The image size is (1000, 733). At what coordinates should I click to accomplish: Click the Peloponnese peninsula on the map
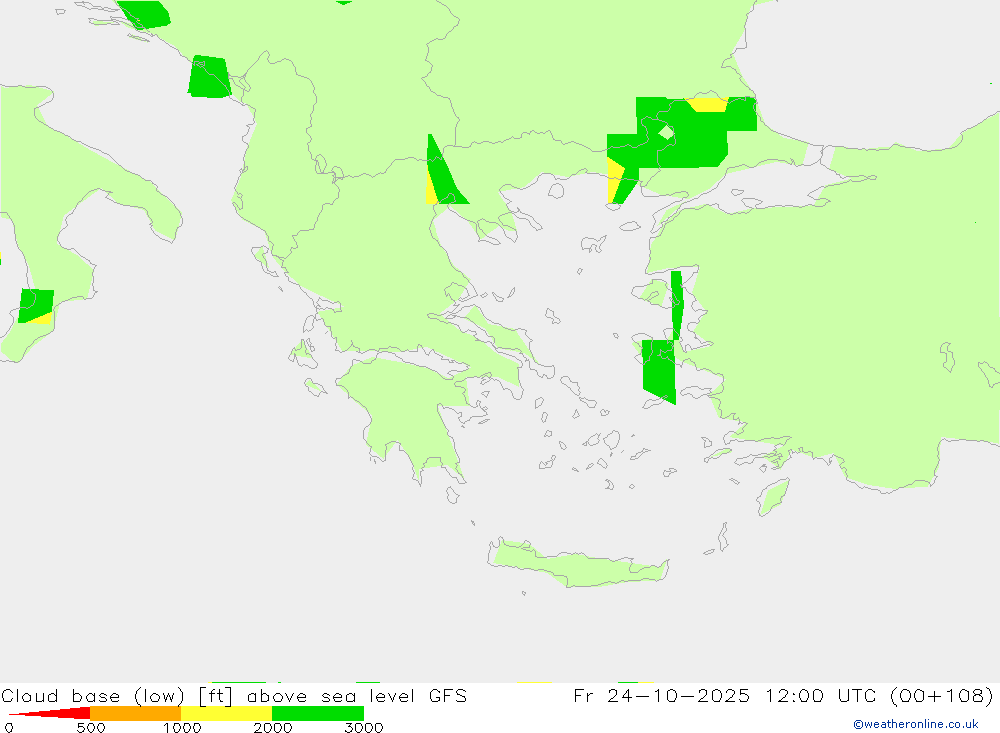click(408, 415)
